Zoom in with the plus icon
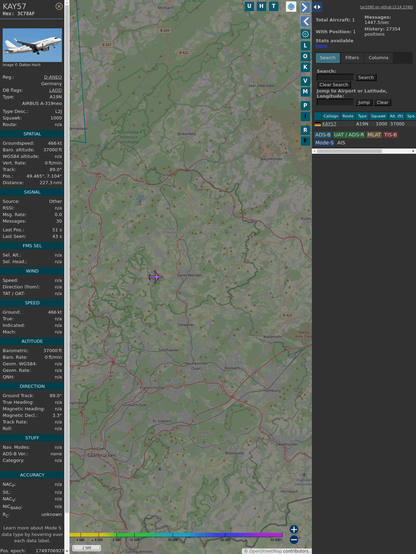Viewport: 416px width, 554px height. [294, 529]
